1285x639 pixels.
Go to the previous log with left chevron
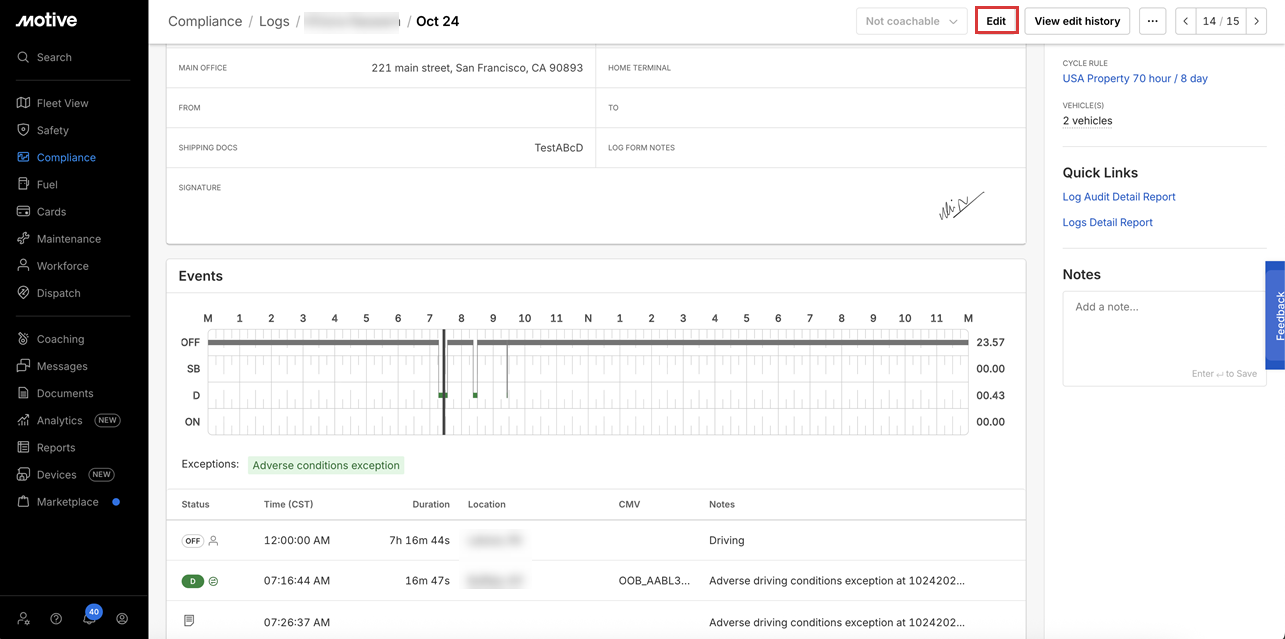point(1186,21)
